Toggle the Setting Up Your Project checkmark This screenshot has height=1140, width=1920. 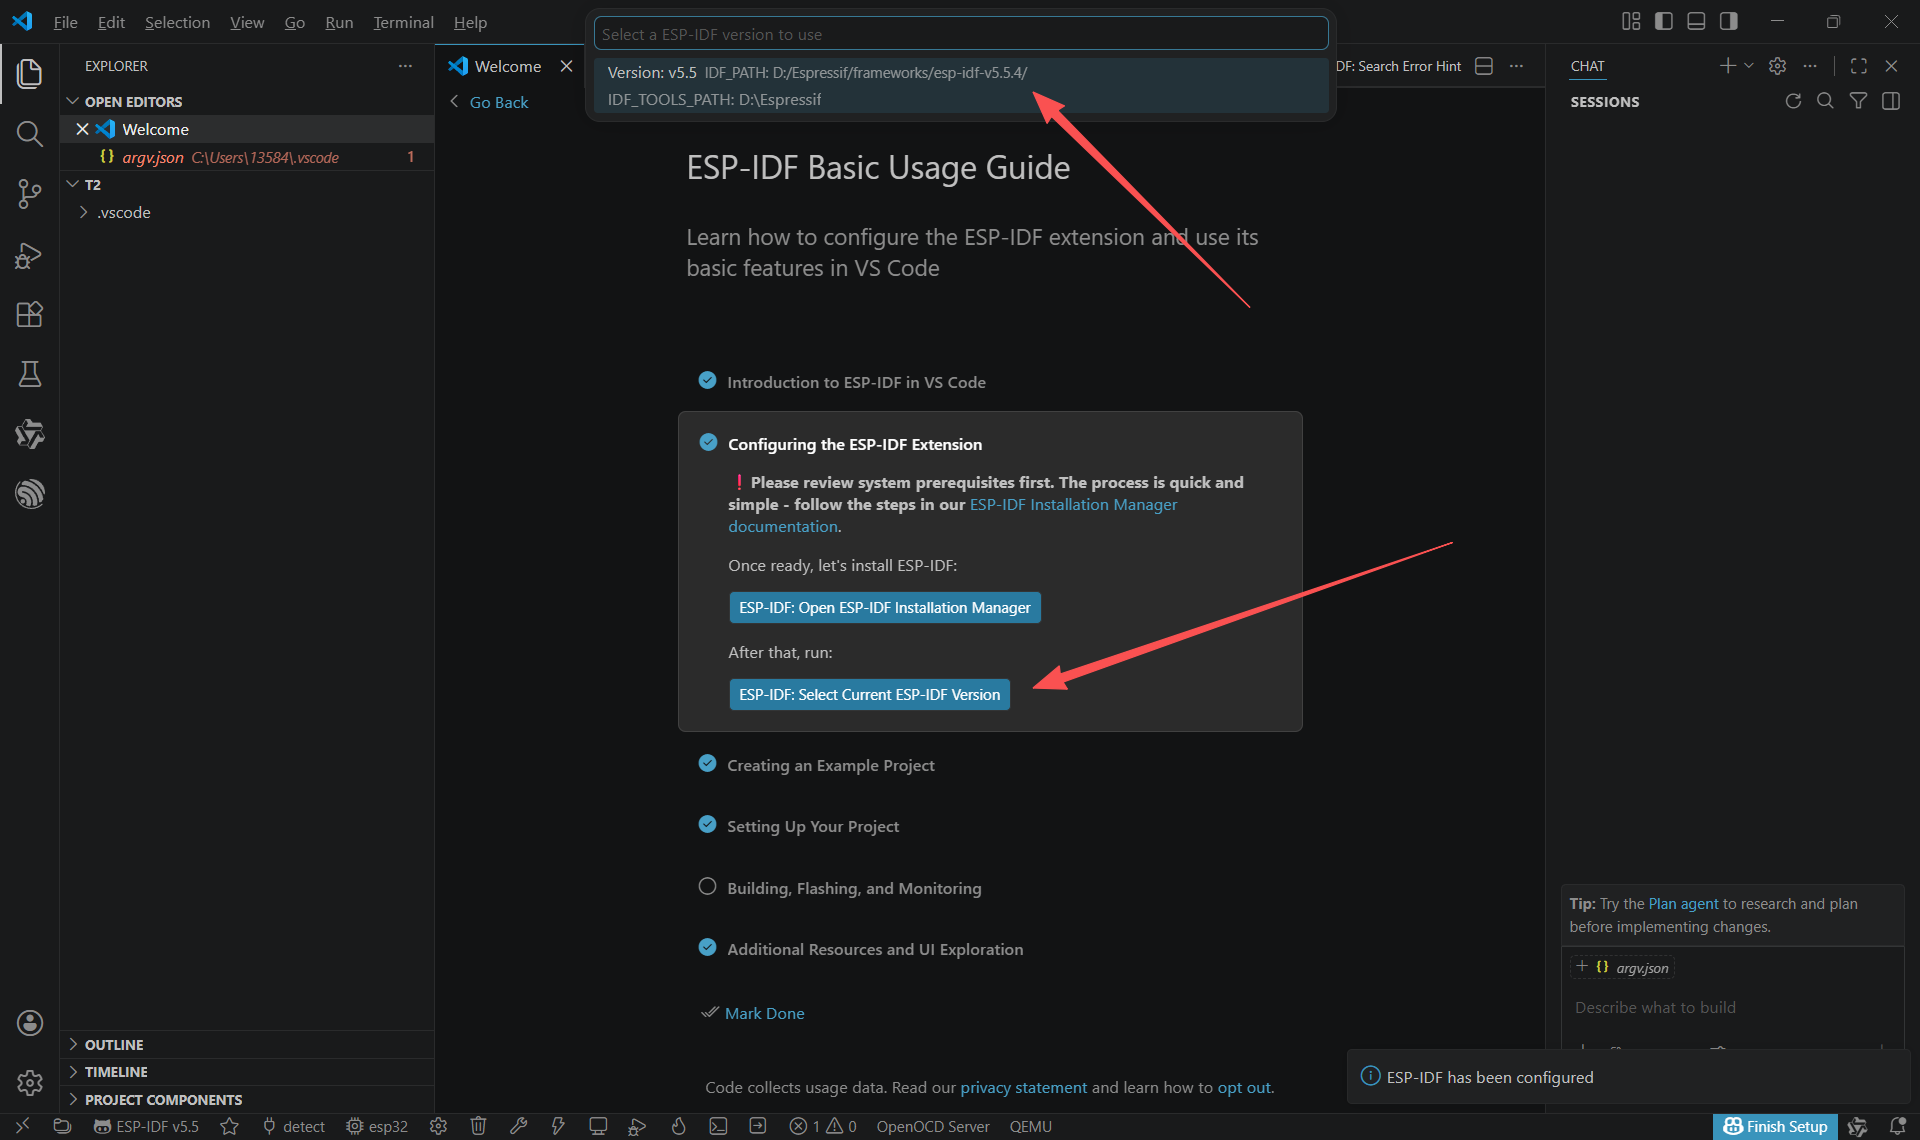coord(707,825)
